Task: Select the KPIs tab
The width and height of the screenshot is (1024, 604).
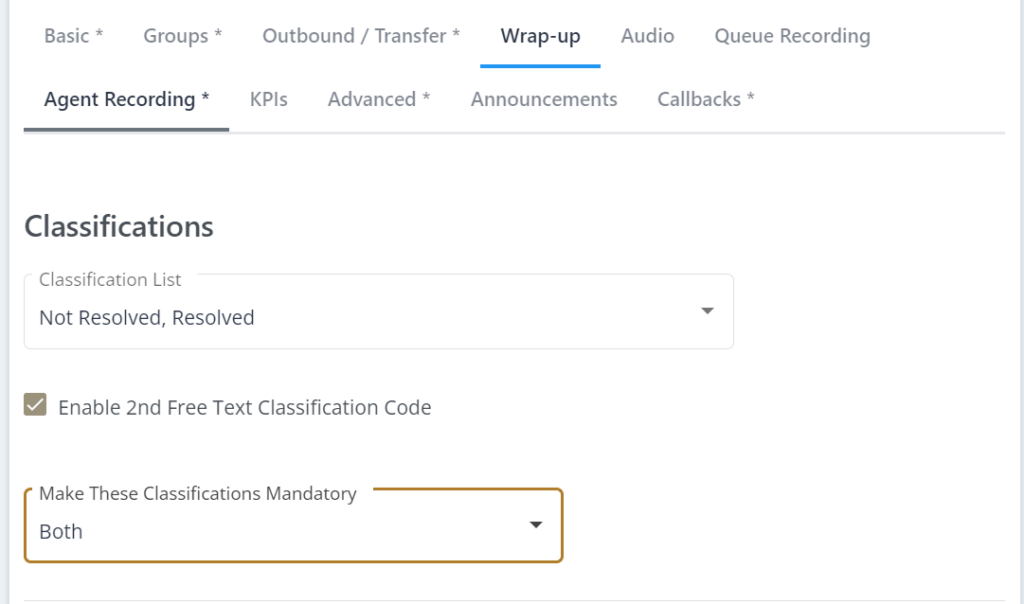Action: tap(268, 99)
